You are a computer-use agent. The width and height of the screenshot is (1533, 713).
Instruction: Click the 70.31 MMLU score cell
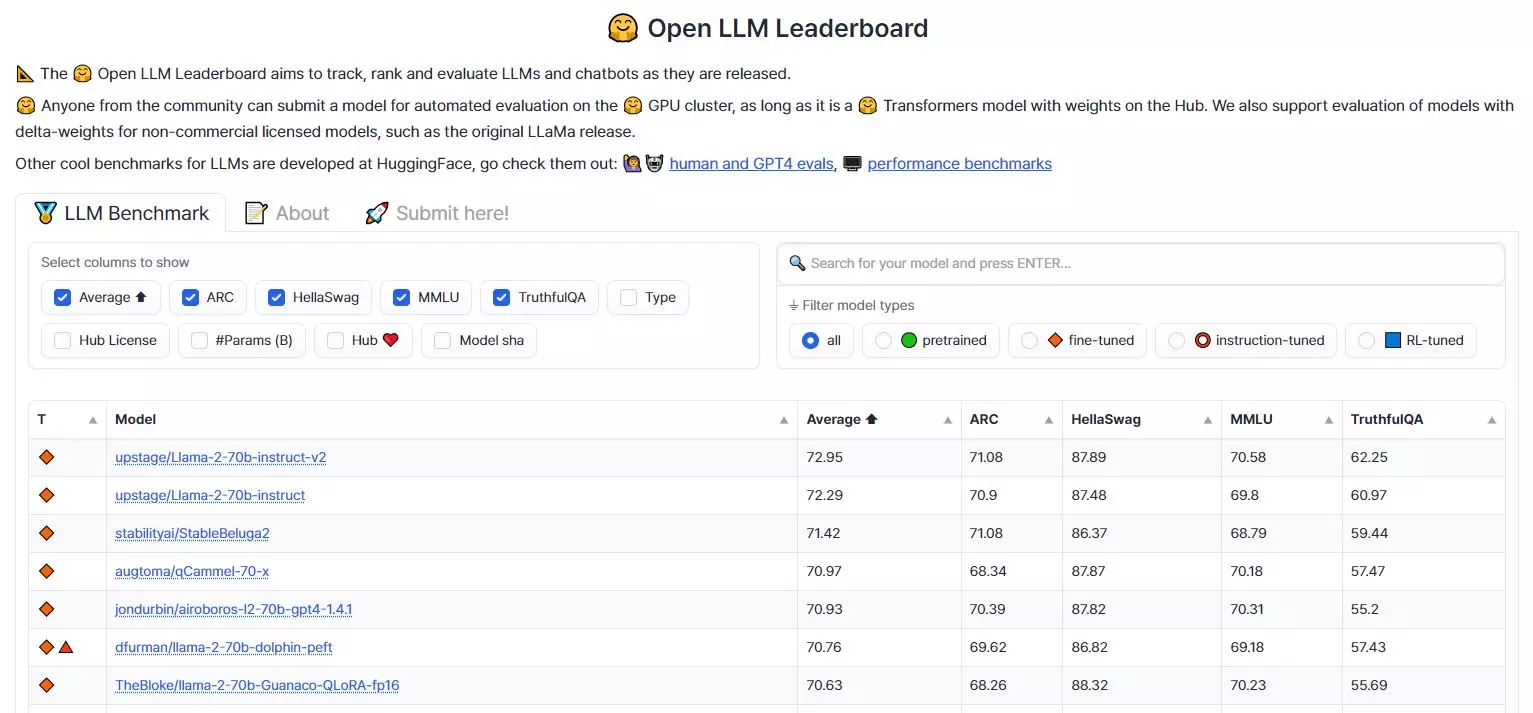pyautogui.click(x=1281, y=609)
